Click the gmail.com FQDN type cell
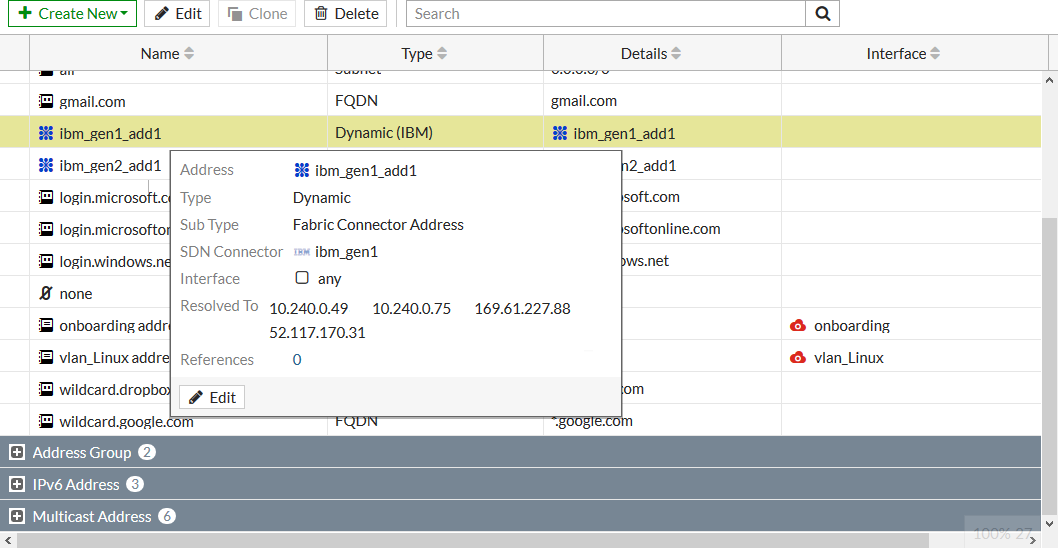 tap(435, 101)
